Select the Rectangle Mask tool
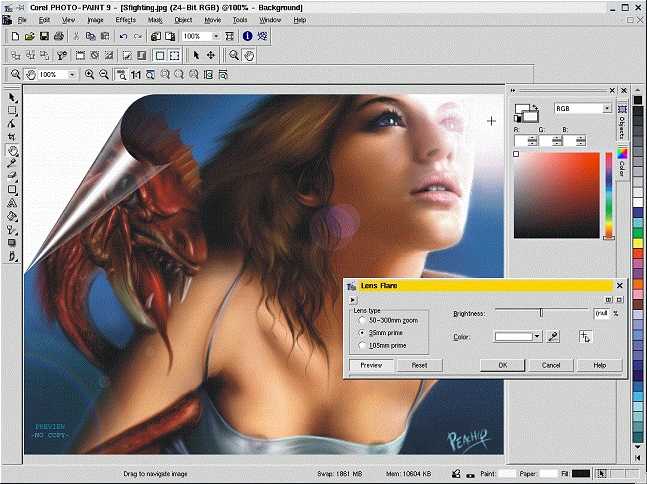This screenshot has width=647, height=484. point(12,110)
